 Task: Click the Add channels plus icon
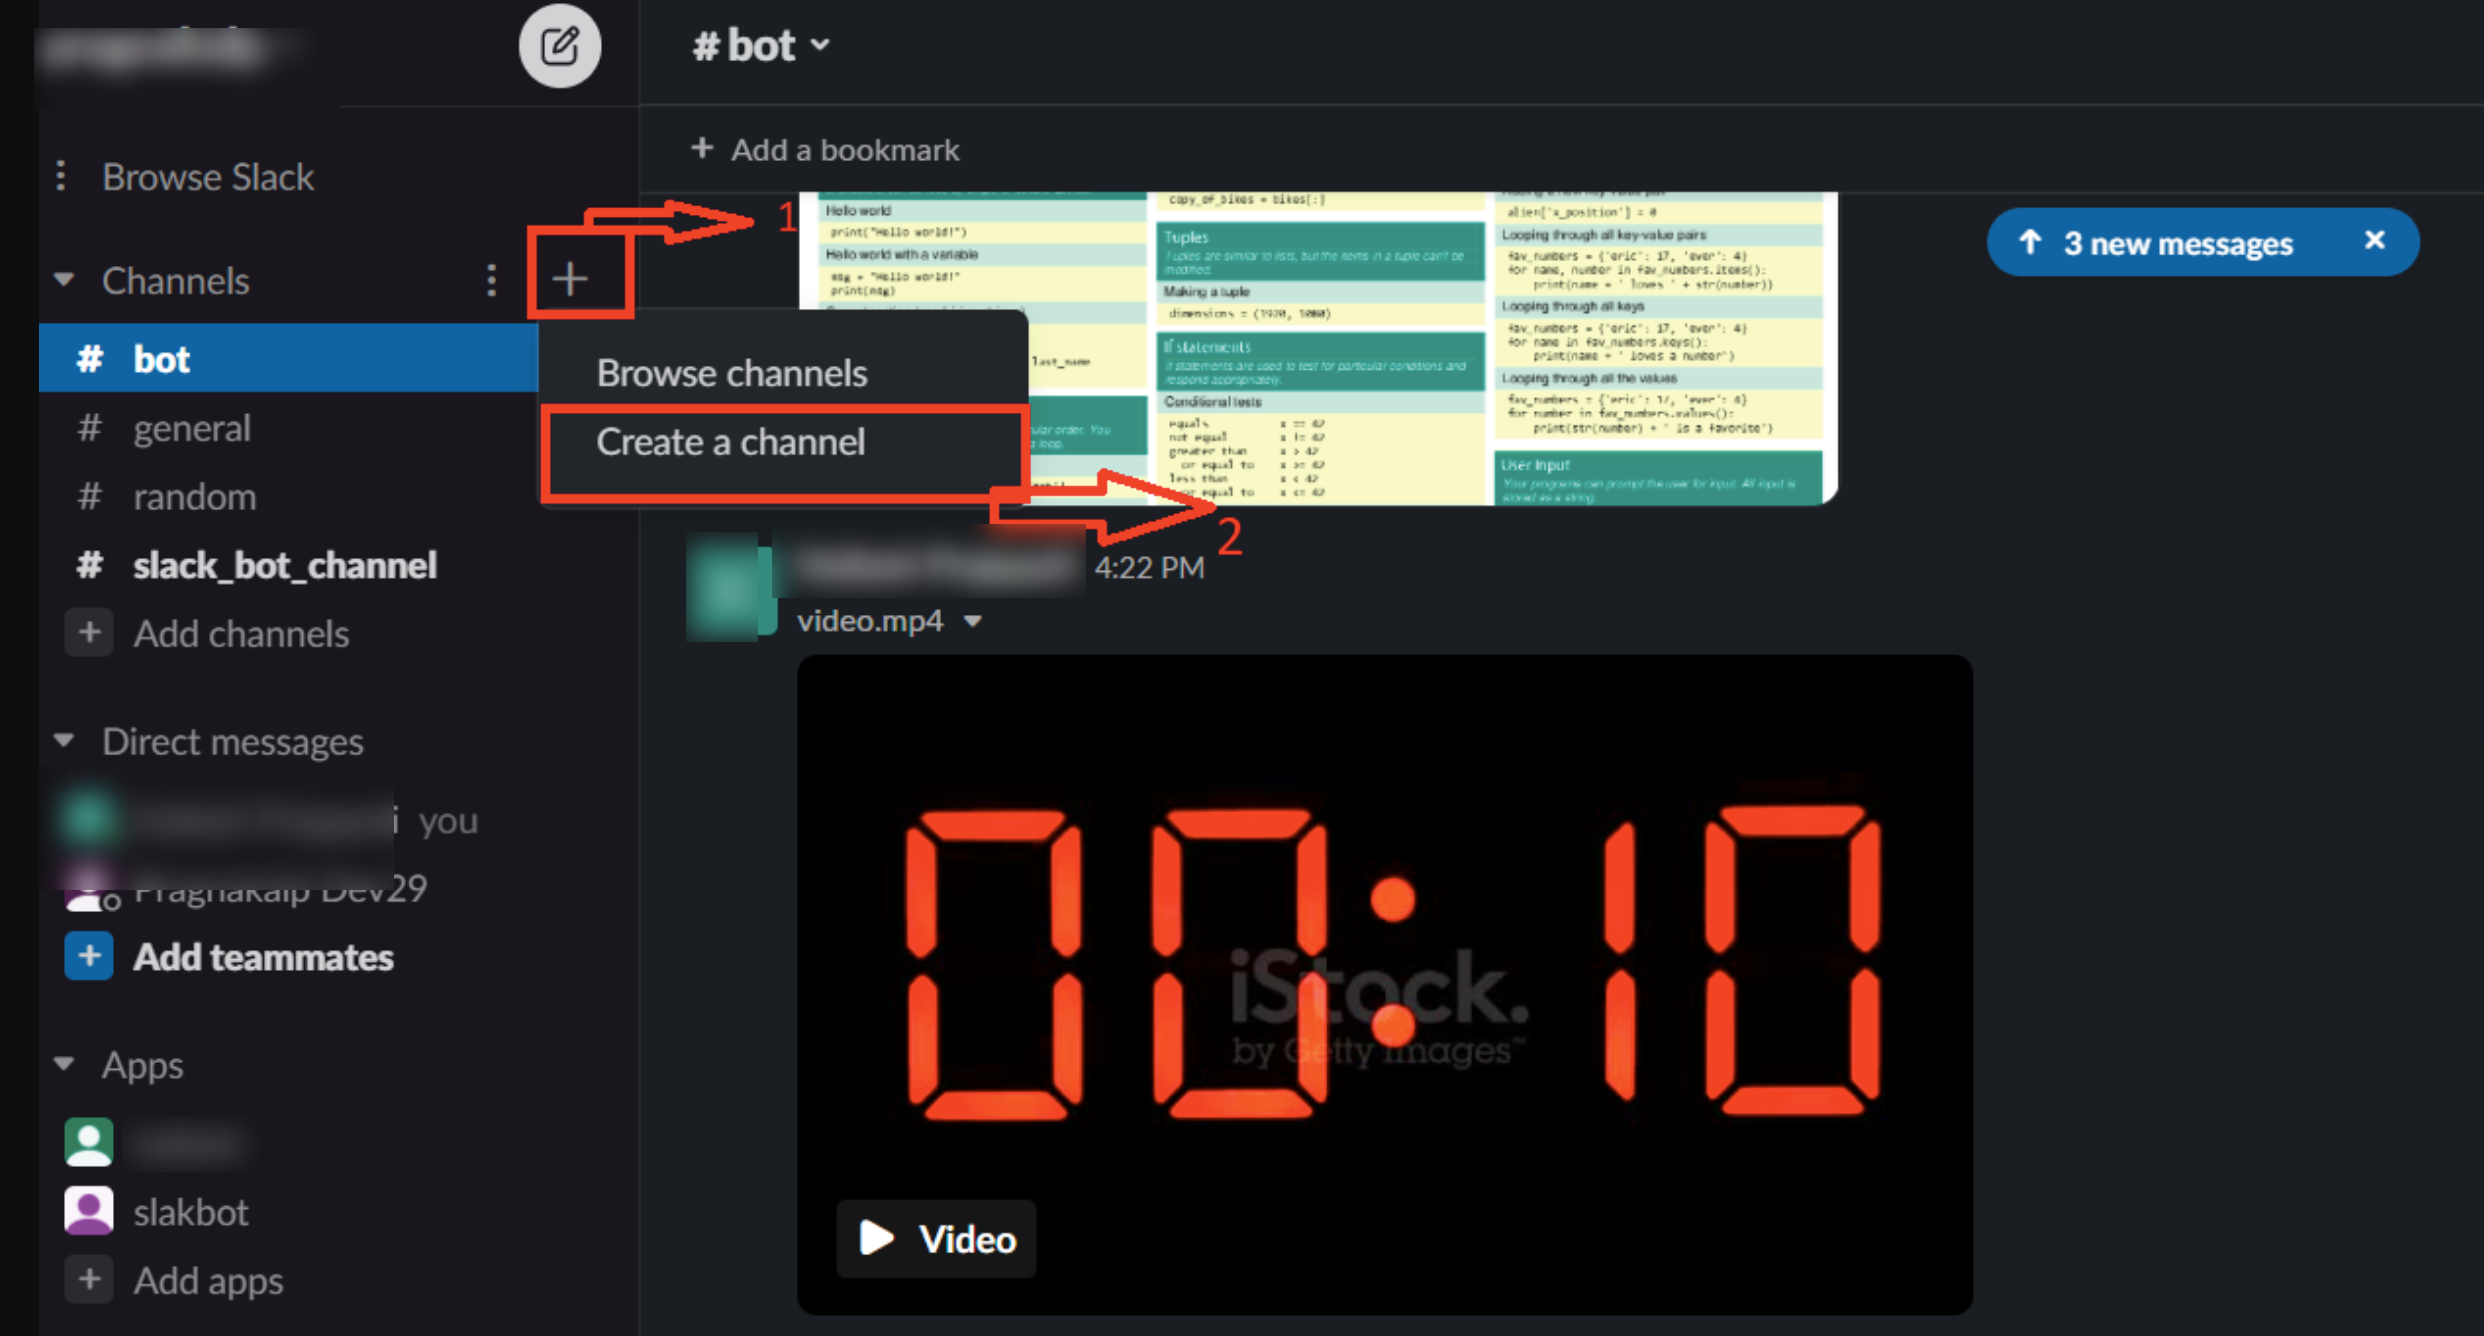click(x=89, y=633)
